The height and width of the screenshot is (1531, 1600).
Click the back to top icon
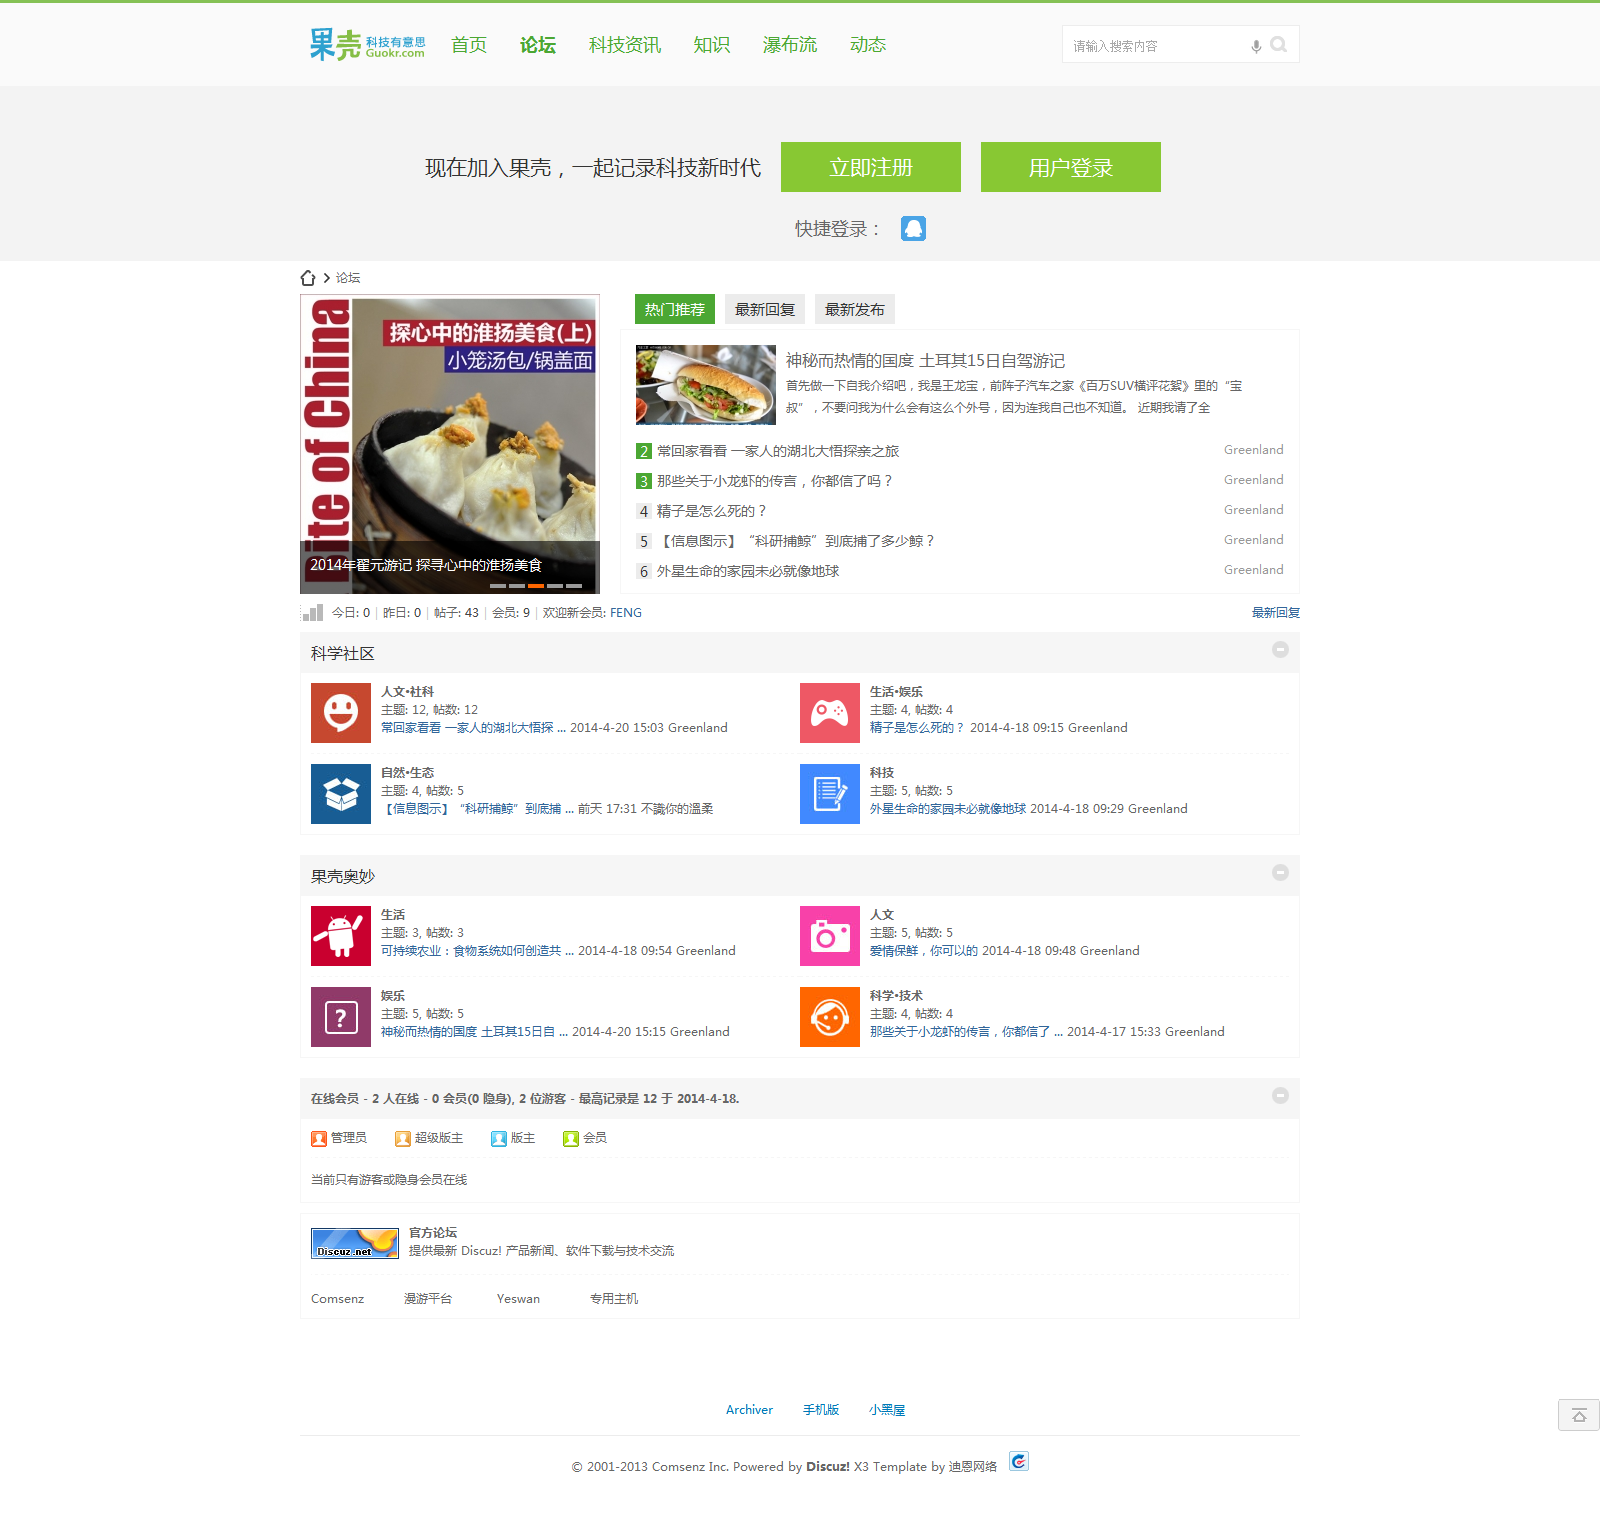point(1579,1415)
